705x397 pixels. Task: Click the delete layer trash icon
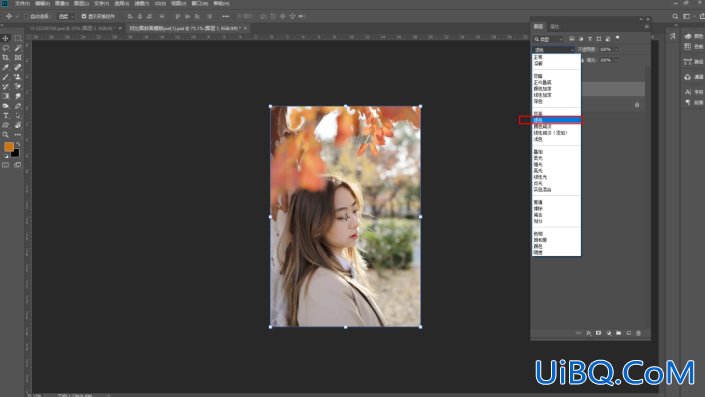(638, 333)
